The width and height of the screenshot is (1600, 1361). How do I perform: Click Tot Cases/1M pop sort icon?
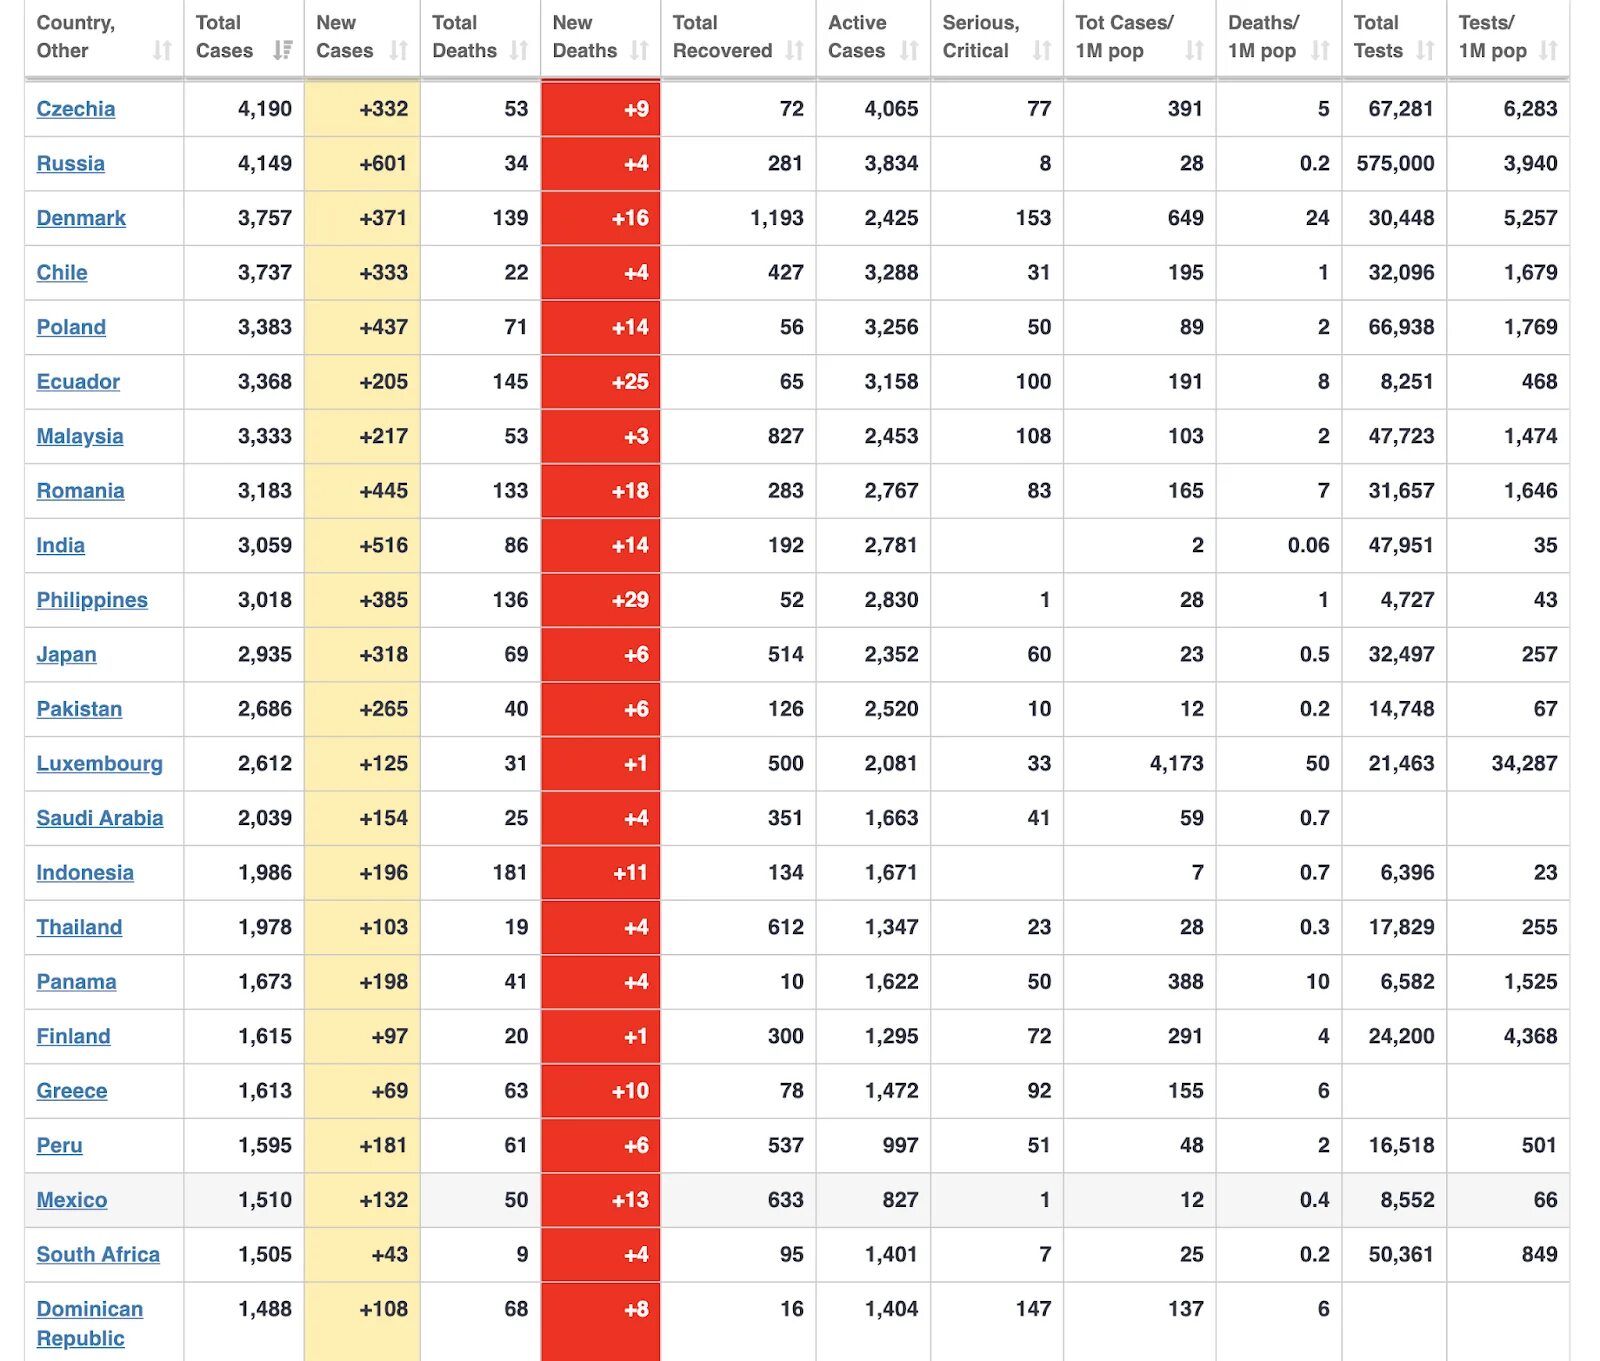click(1195, 51)
